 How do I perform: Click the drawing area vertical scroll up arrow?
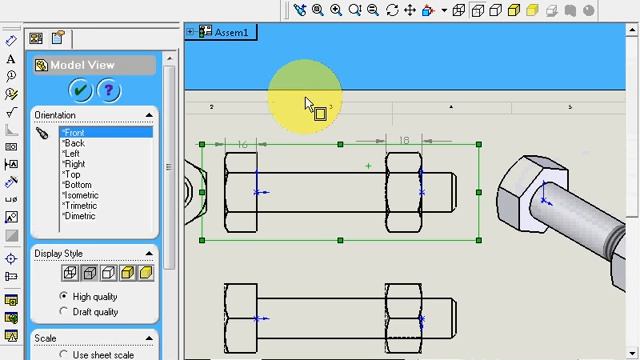pos(632,30)
